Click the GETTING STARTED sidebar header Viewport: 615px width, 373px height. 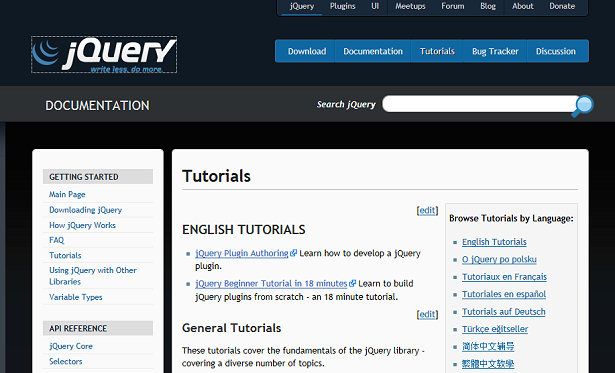[x=98, y=176]
